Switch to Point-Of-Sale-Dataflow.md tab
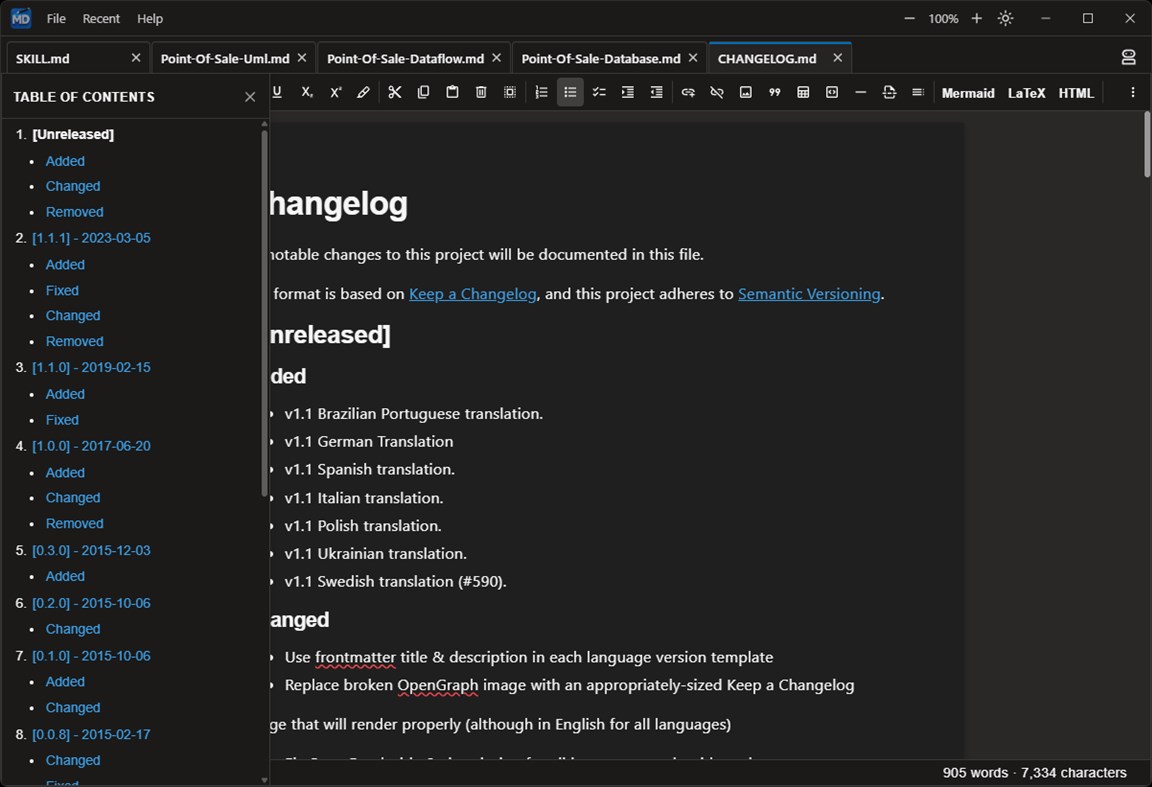 [414, 58]
